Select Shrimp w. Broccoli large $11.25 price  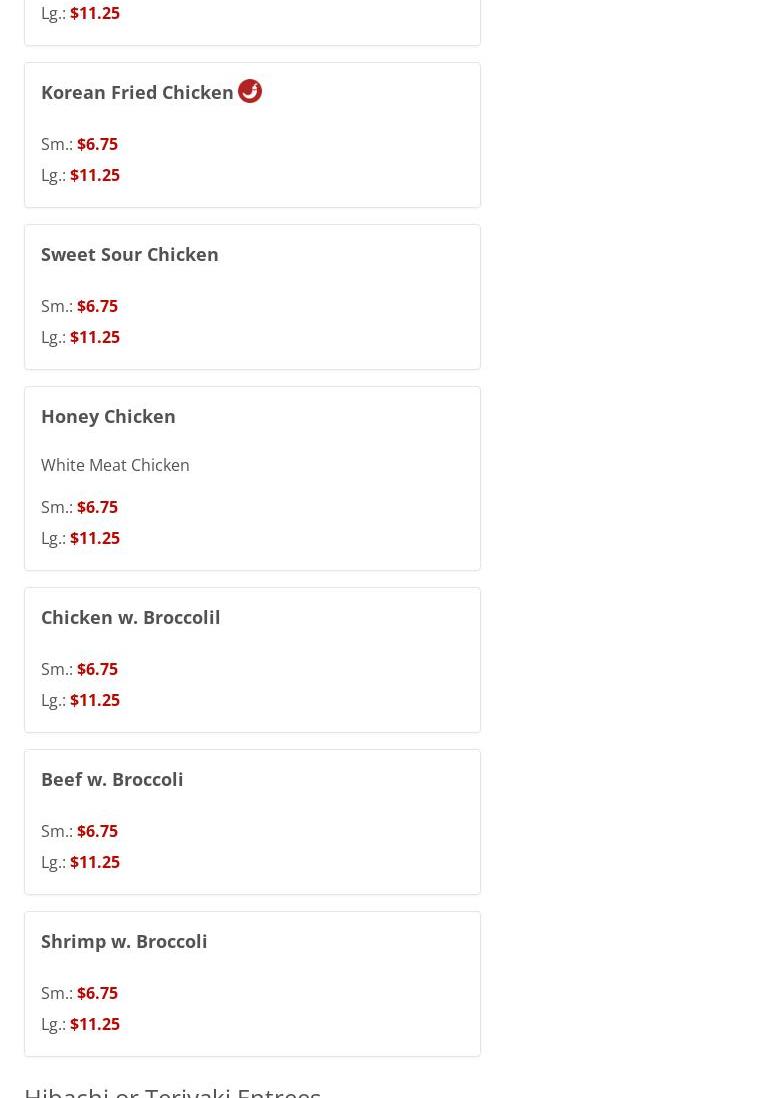[x=95, y=1024]
